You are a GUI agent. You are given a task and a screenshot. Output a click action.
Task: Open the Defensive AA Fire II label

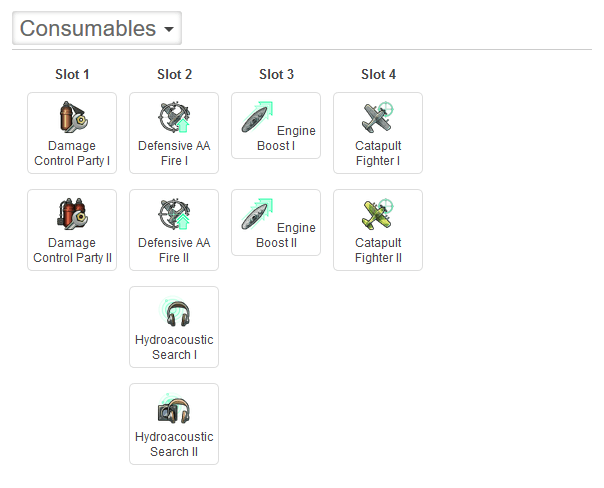pos(174,250)
